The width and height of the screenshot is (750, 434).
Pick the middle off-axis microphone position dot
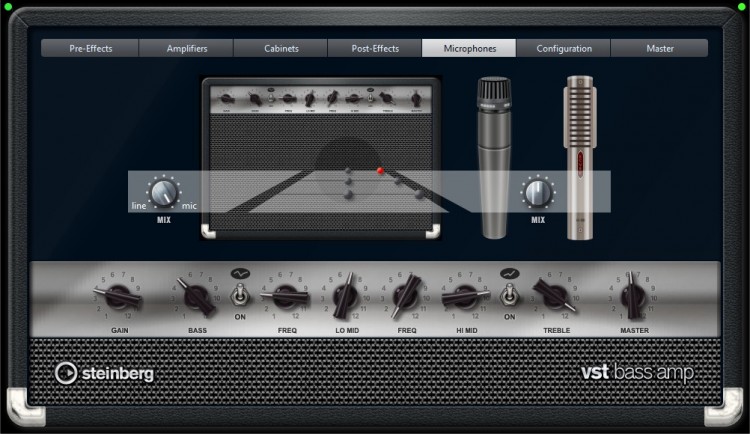point(398,181)
